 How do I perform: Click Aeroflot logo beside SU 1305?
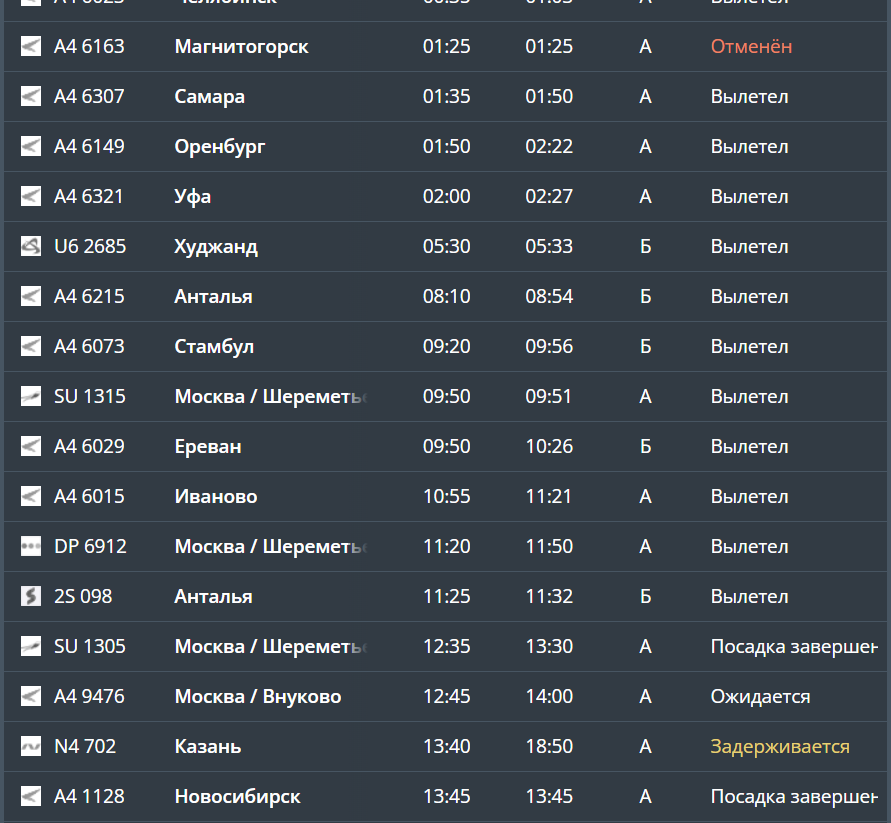(x=31, y=646)
